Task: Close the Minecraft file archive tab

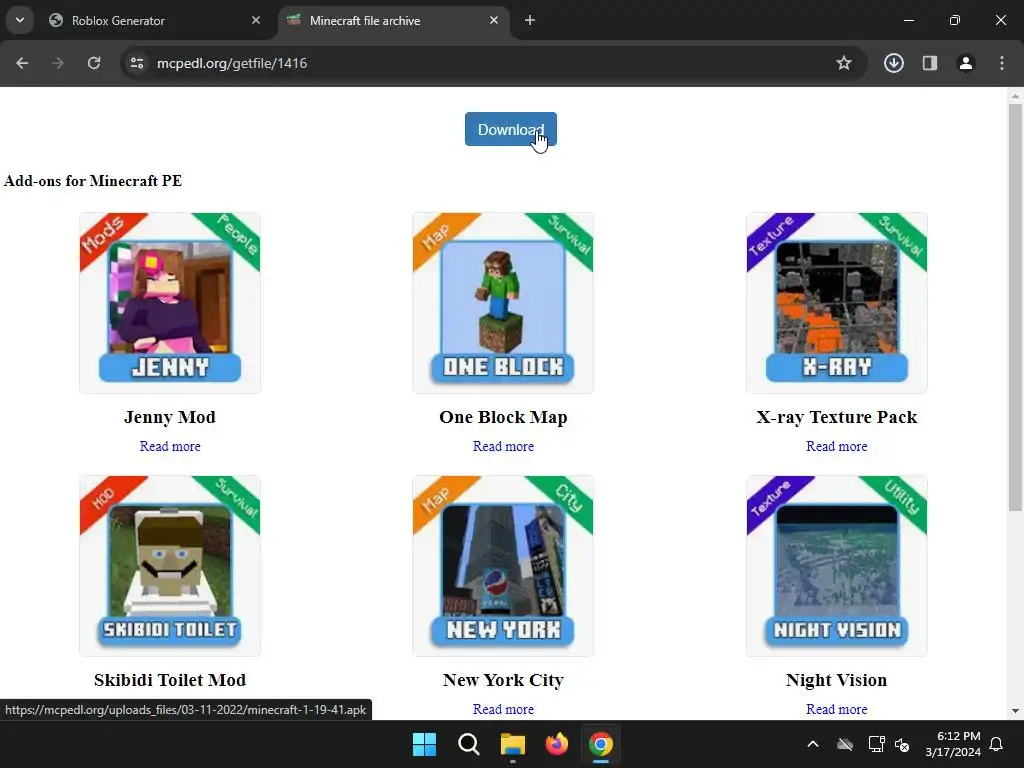Action: [x=494, y=20]
